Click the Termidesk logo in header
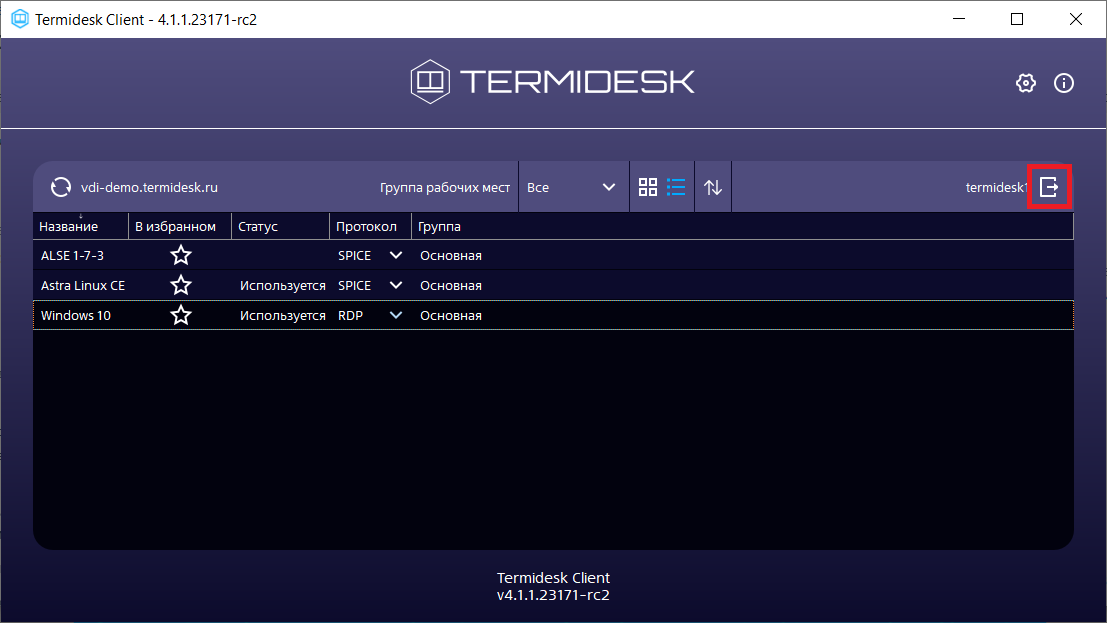This screenshot has width=1107, height=623. (x=552, y=82)
